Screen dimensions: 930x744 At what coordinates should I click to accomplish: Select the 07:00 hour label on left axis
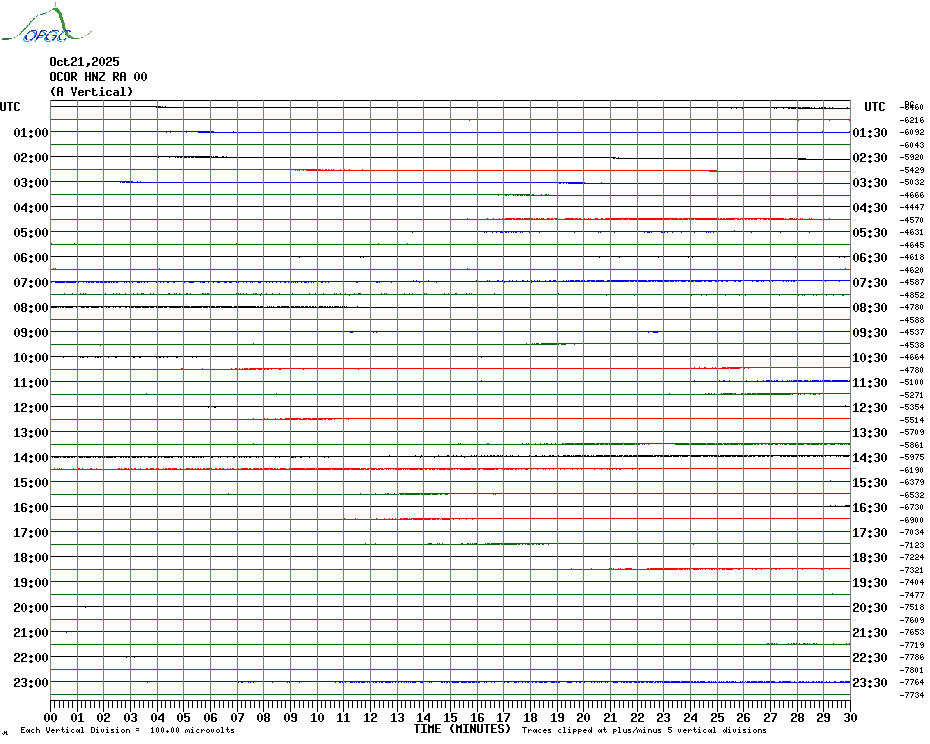tap(31, 283)
